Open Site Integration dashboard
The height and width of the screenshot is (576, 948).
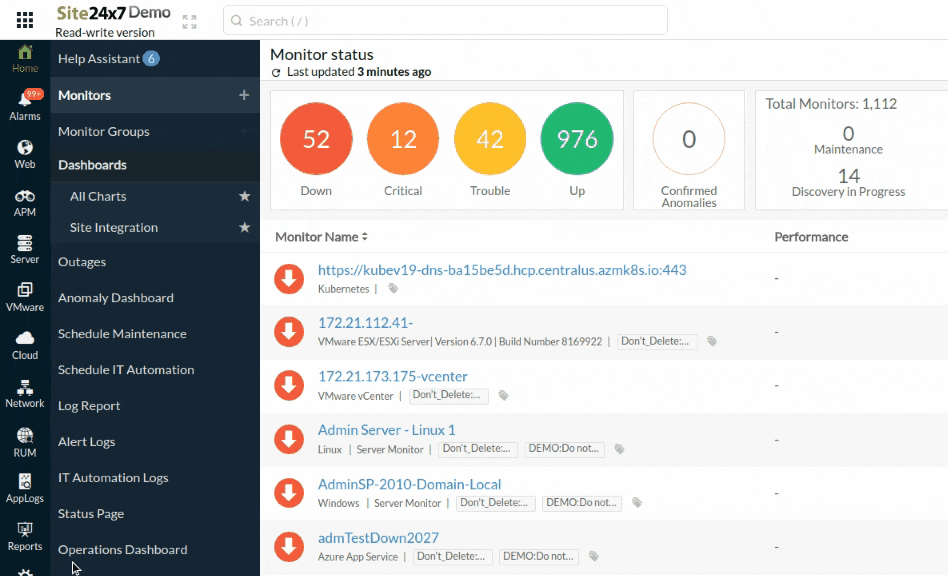(x=114, y=227)
